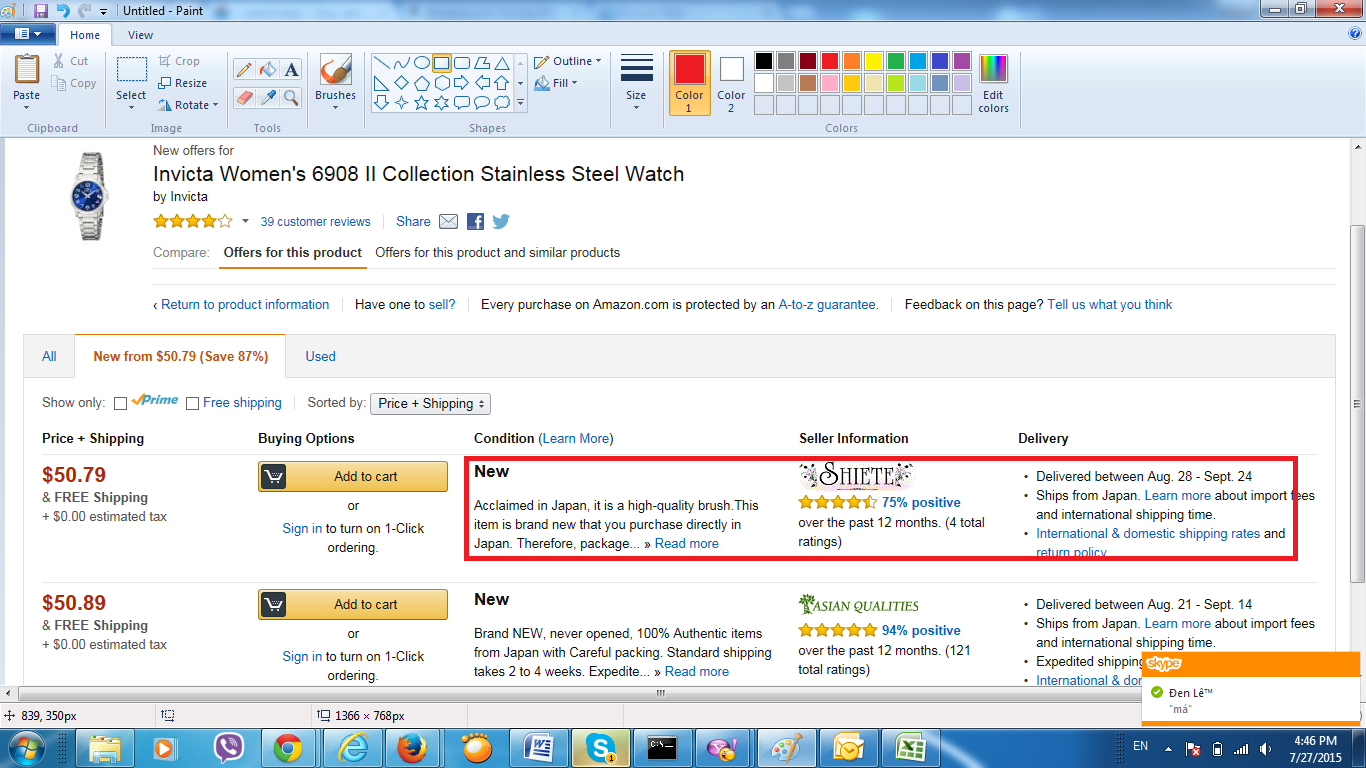Switch to the Home ribbon tab

point(85,35)
